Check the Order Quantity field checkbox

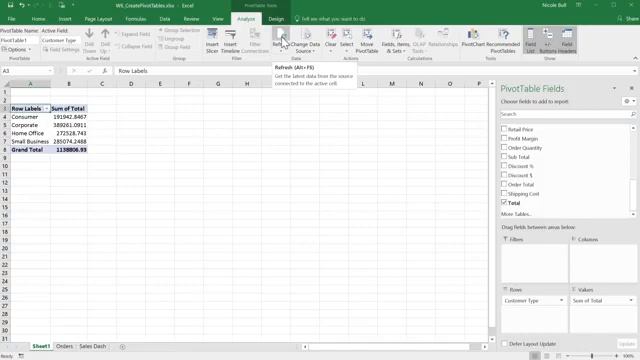point(504,147)
